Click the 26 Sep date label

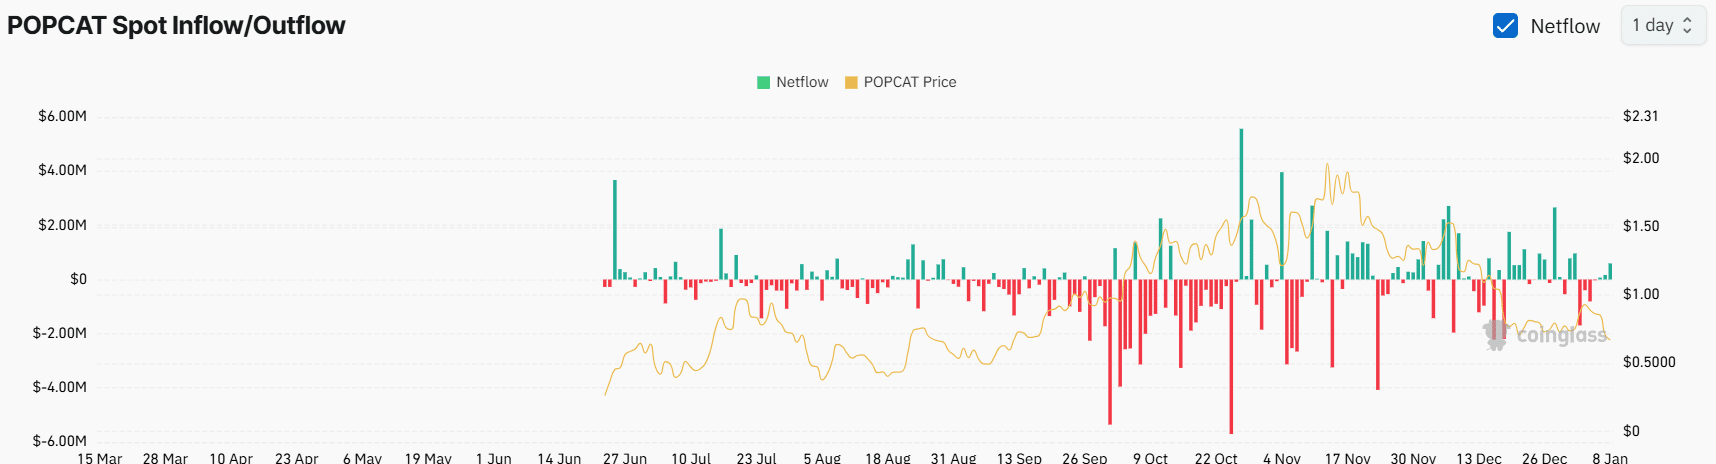tap(1085, 457)
